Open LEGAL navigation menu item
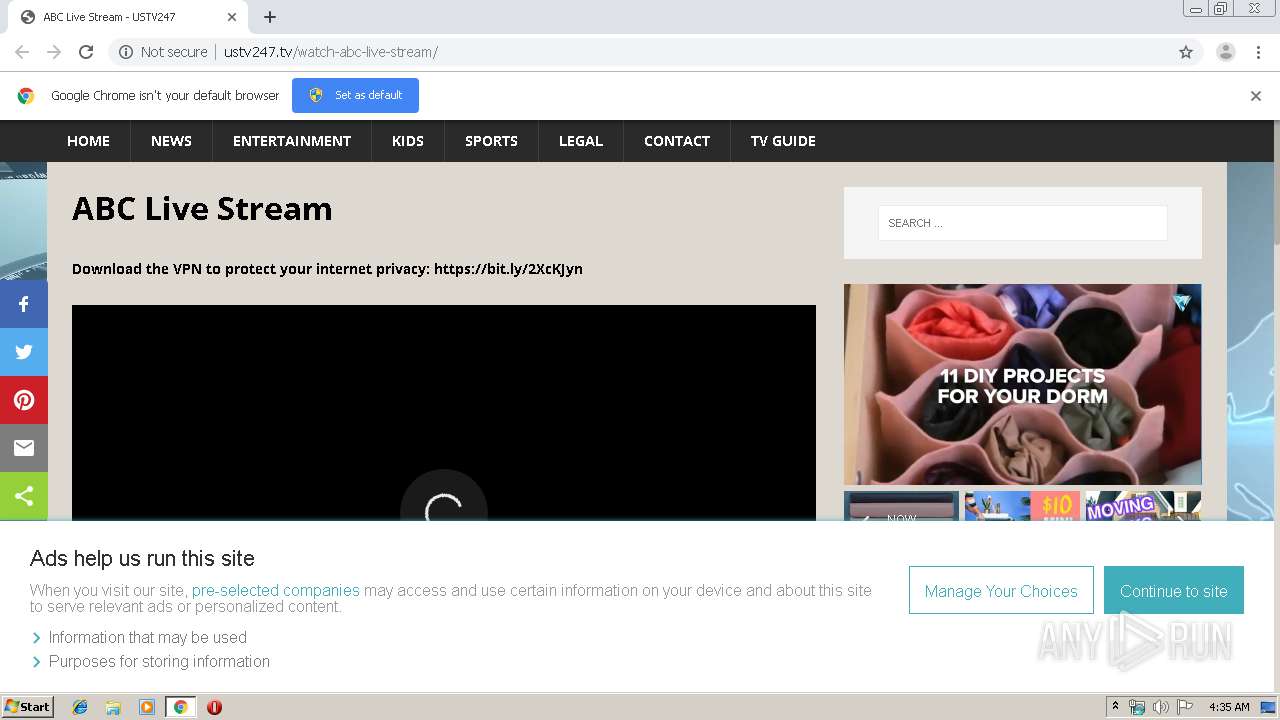The width and height of the screenshot is (1280, 720). pos(581,141)
